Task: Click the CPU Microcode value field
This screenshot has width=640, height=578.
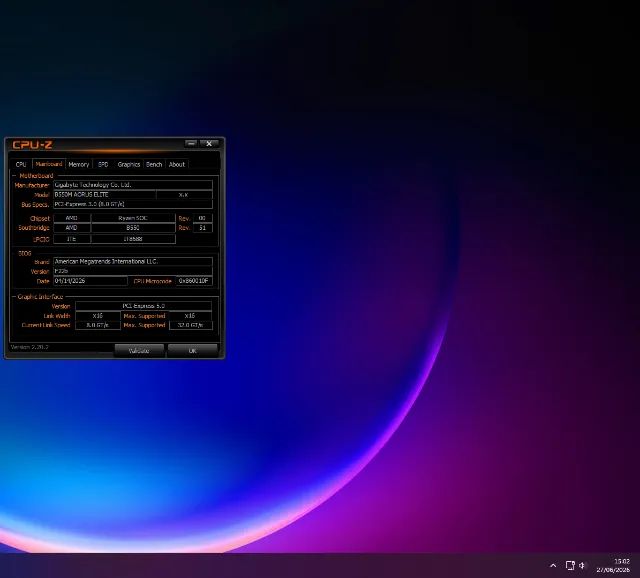Action: 194,281
